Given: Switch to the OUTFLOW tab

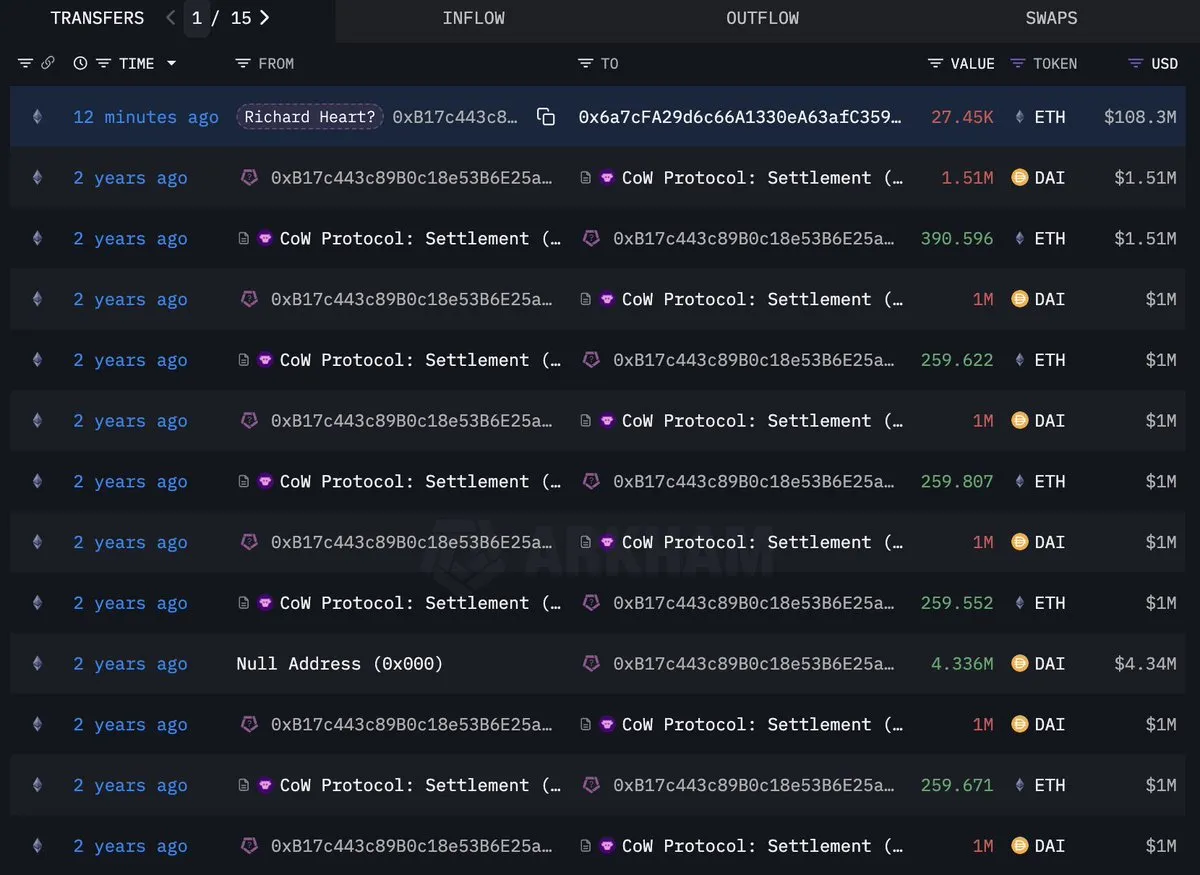Looking at the screenshot, I should point(762,18).
